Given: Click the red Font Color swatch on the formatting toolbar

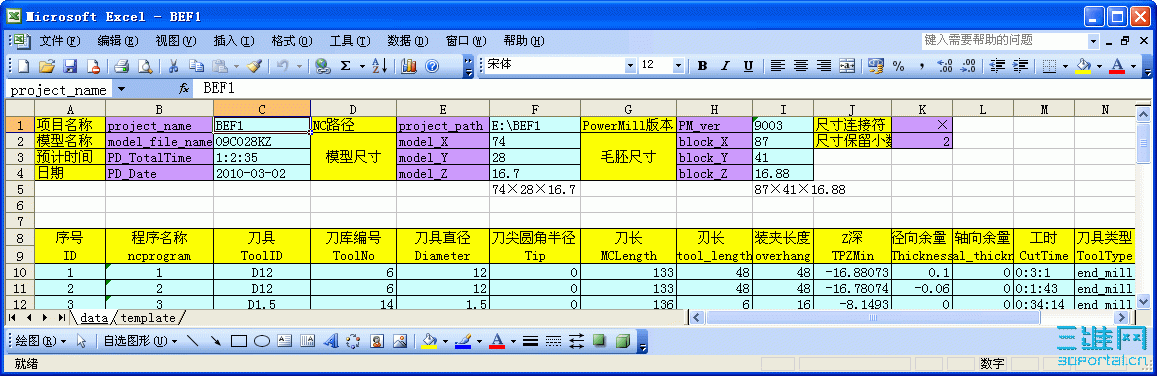Looking at the screenshot, I should 1117,66.
